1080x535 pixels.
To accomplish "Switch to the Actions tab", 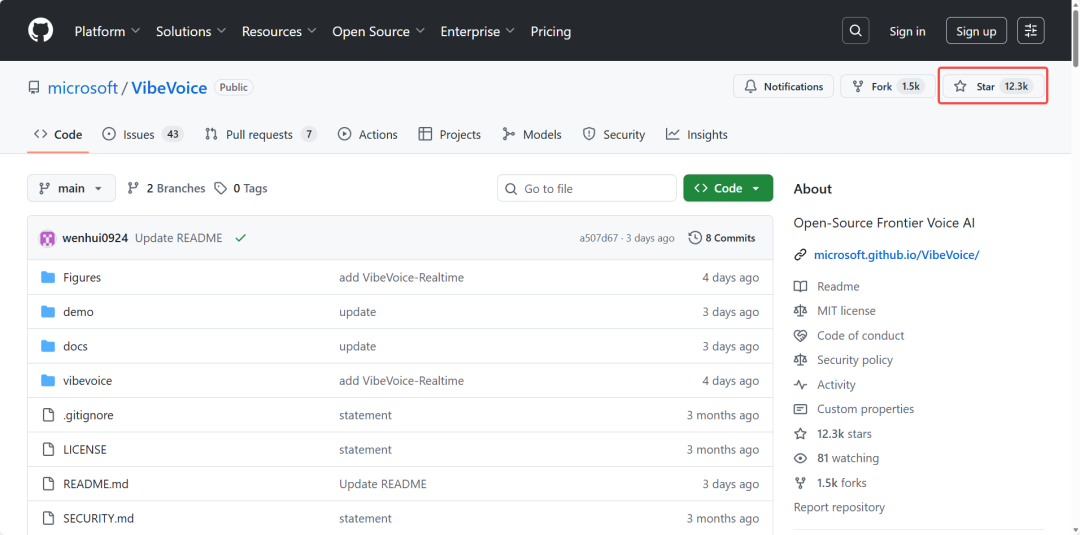I will point(368,135).
